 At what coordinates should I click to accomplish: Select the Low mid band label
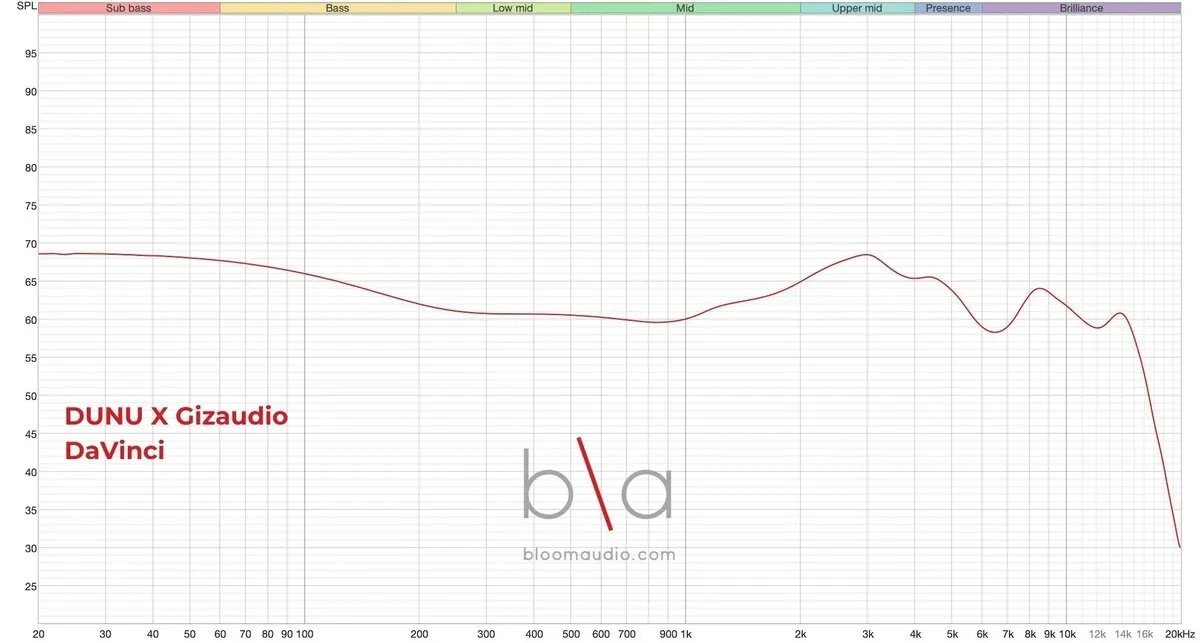pyautogui.click(x=513, y=8)
